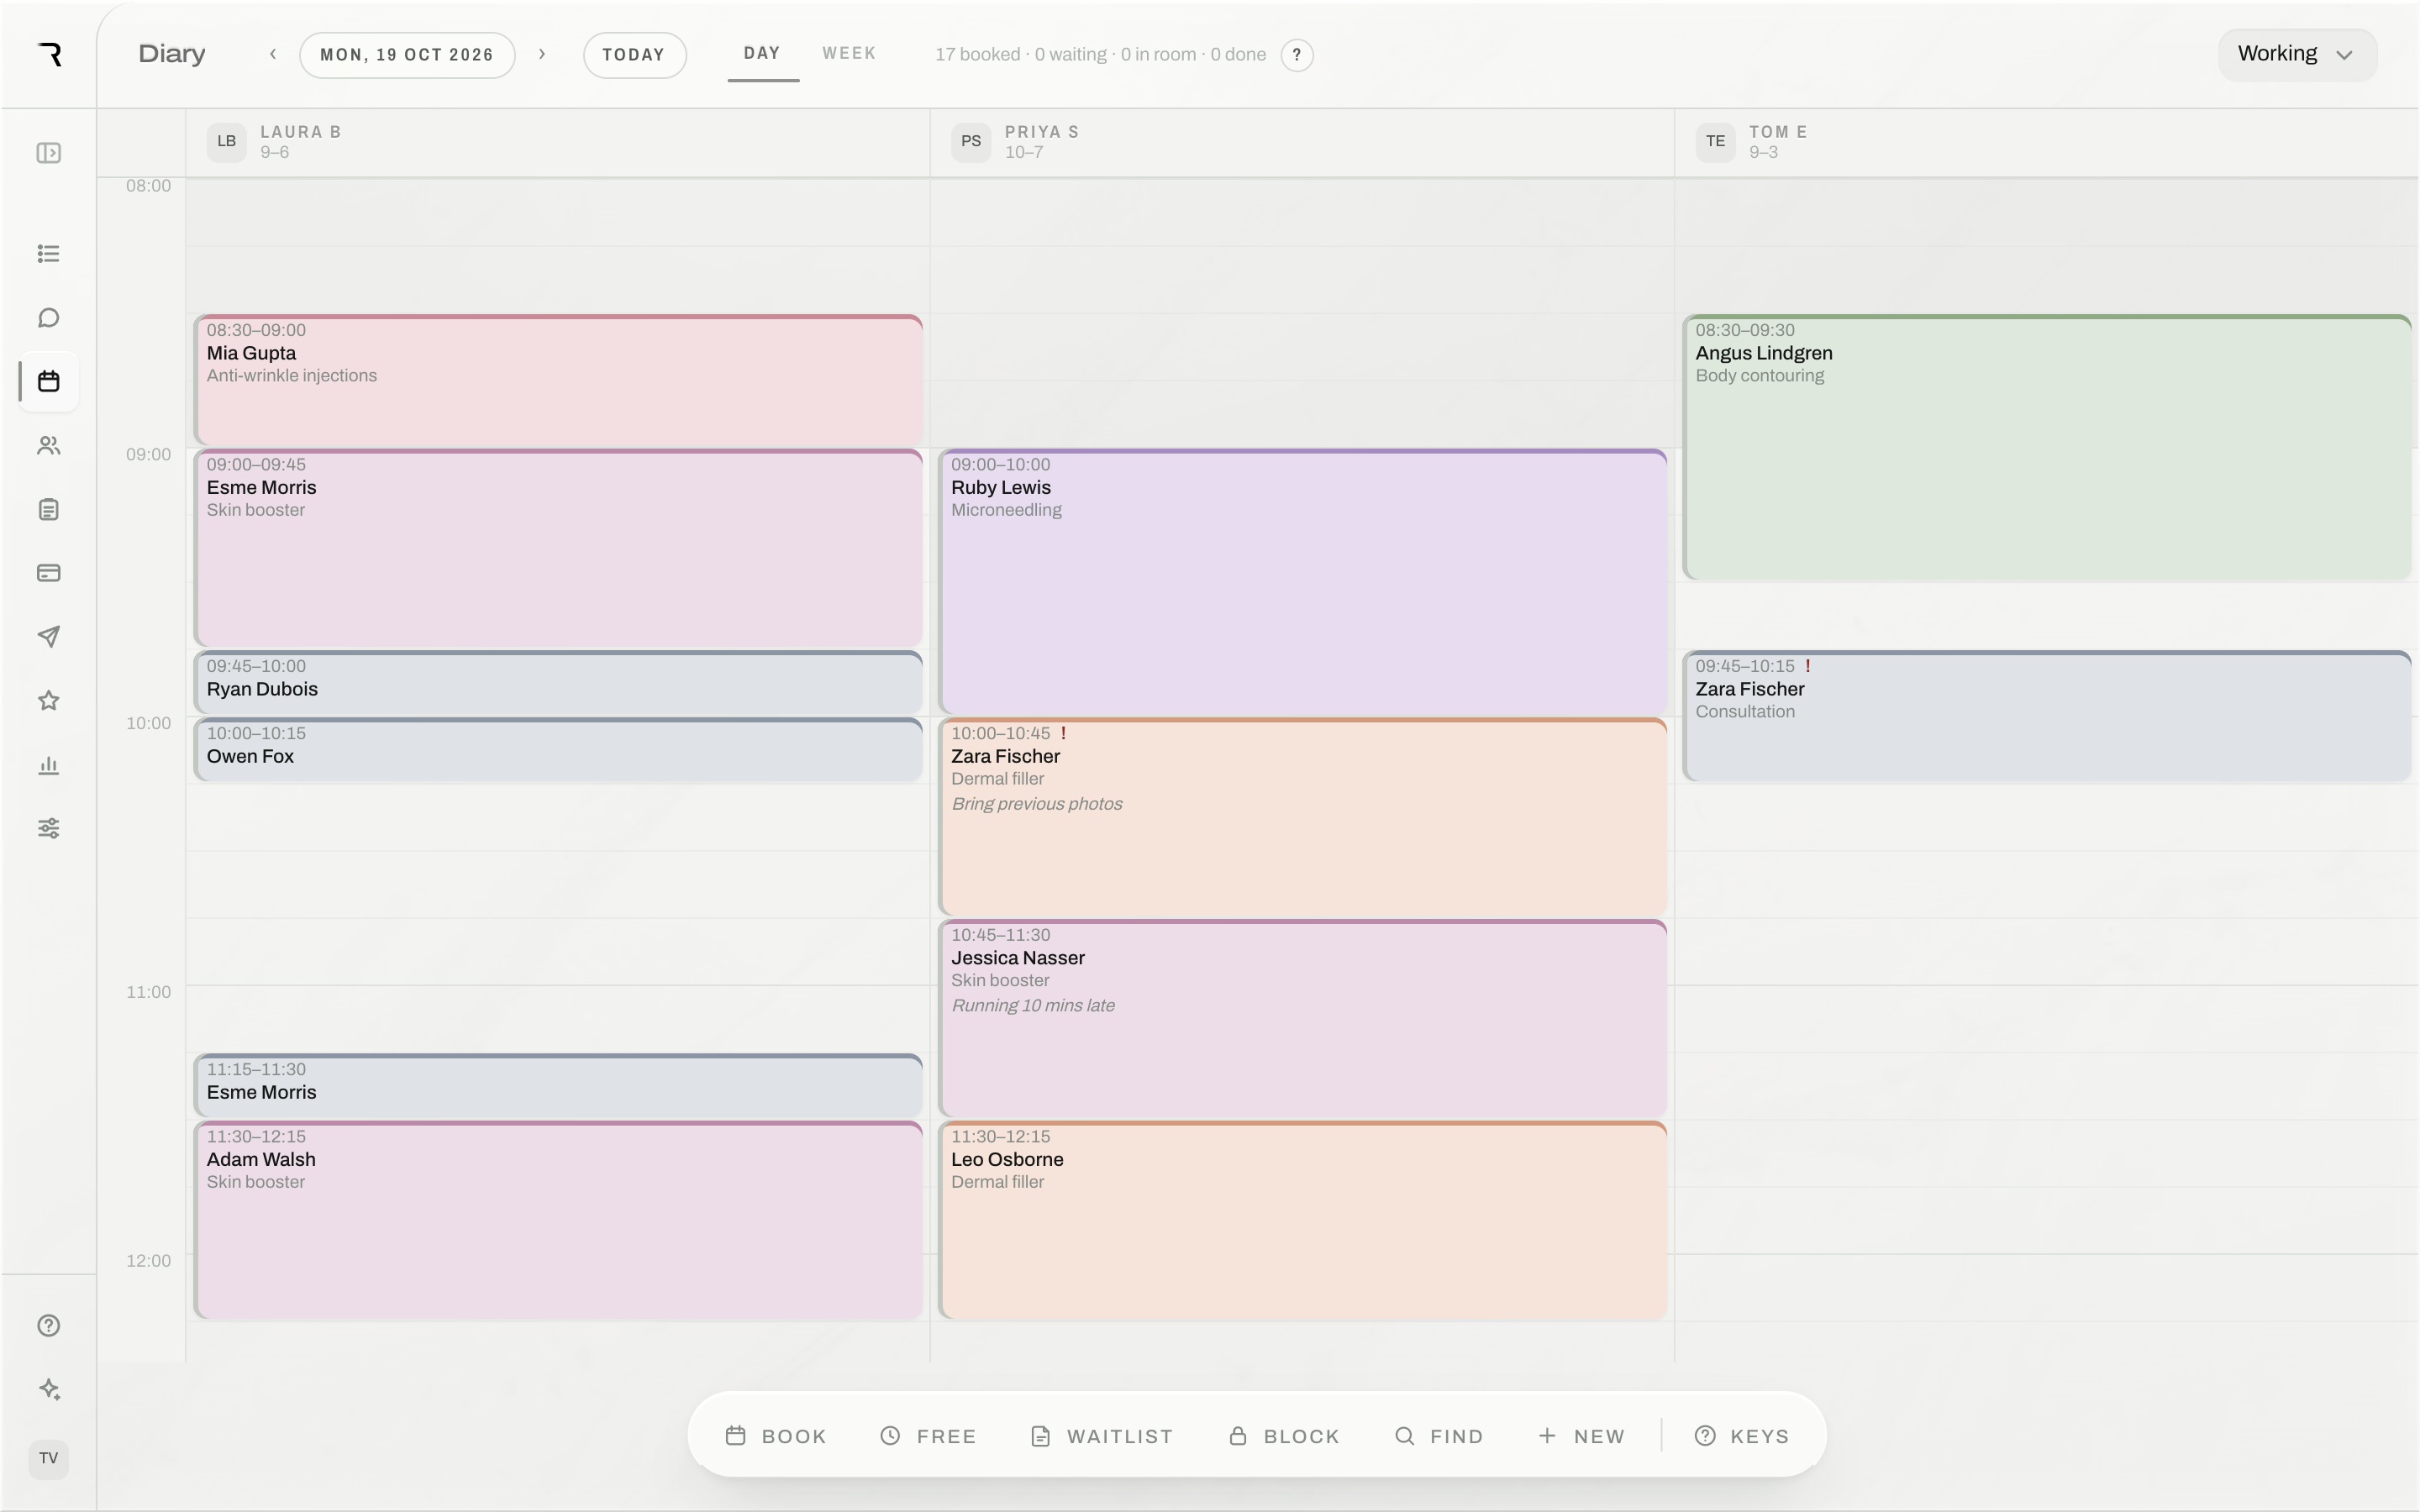Open the paper plane campaigns icon

tap(48, 637)
